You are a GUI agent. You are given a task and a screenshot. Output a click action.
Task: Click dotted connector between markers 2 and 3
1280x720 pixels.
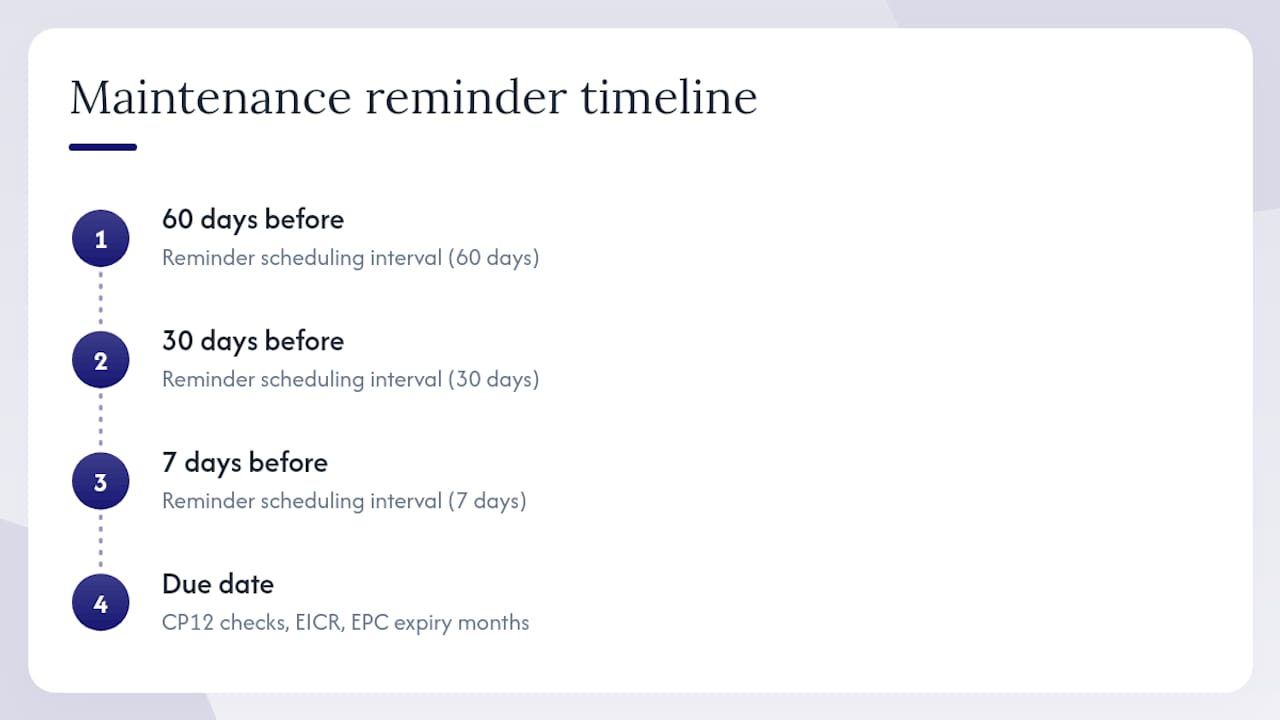(x=100, y=421)
